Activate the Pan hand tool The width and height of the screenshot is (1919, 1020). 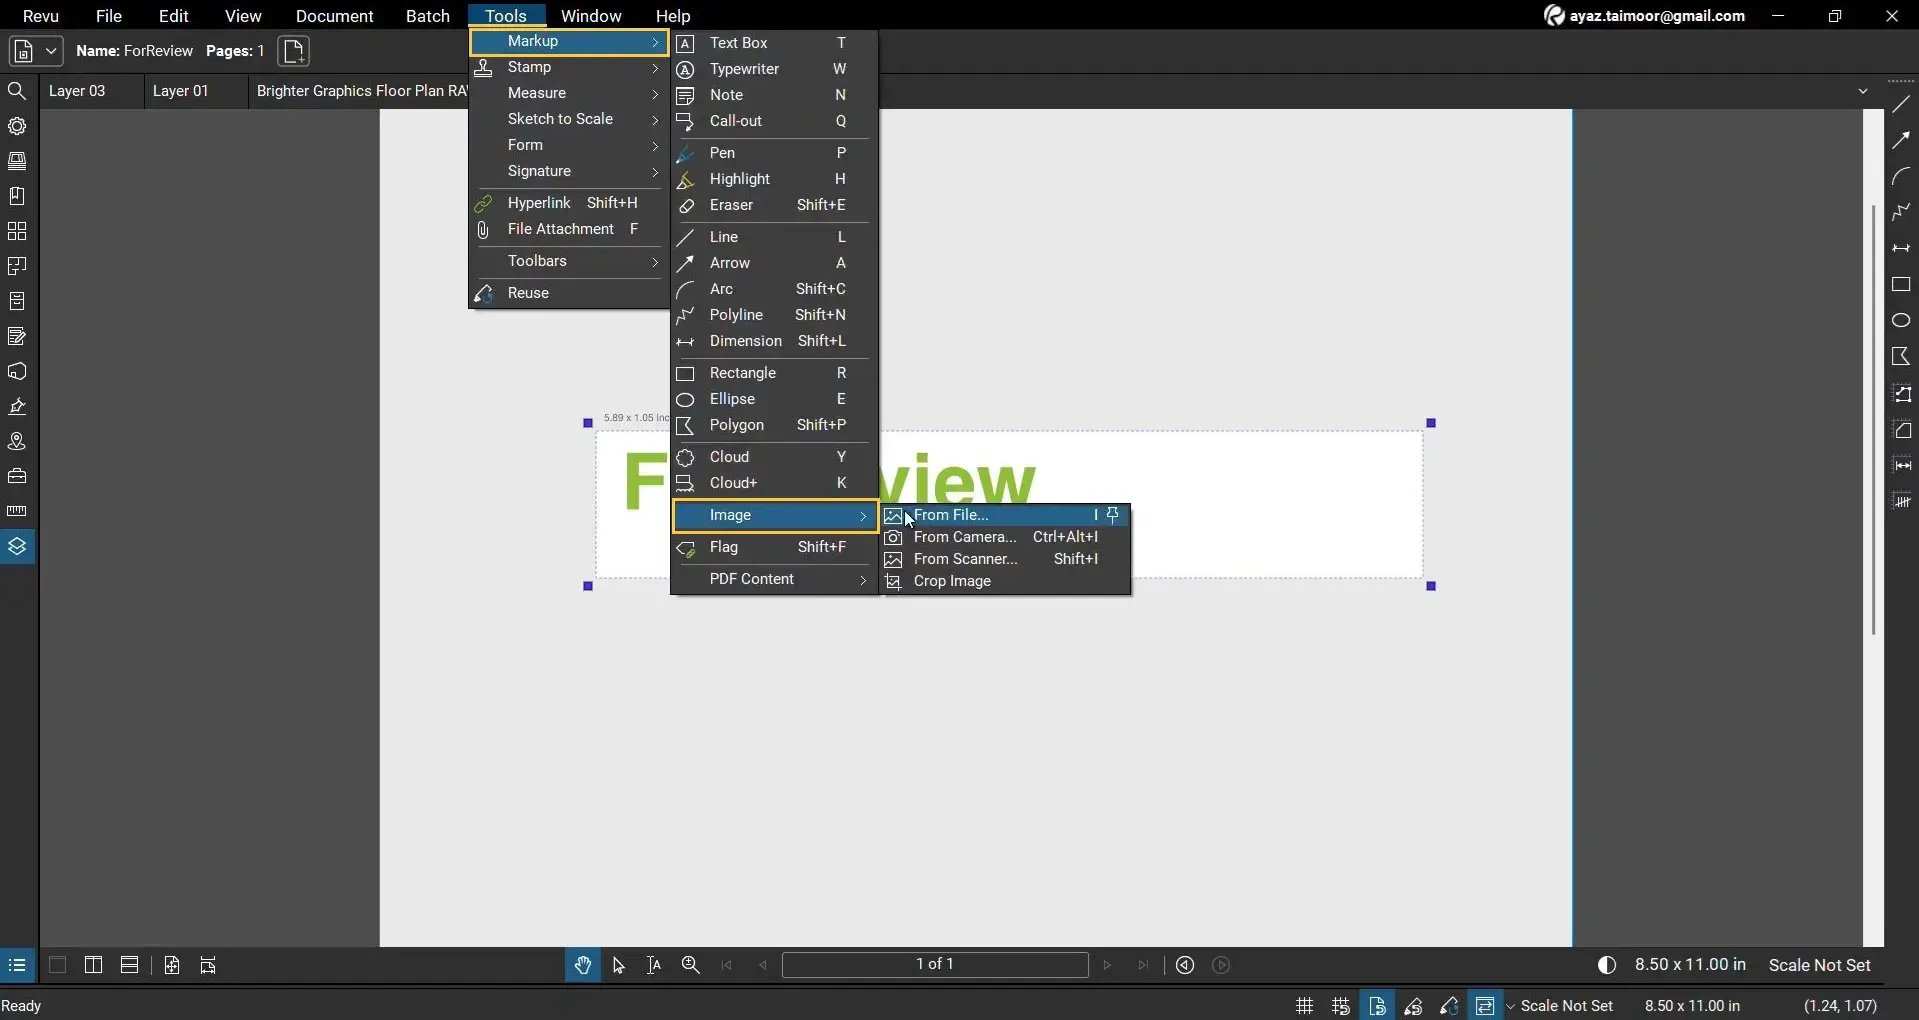[582, 965]
